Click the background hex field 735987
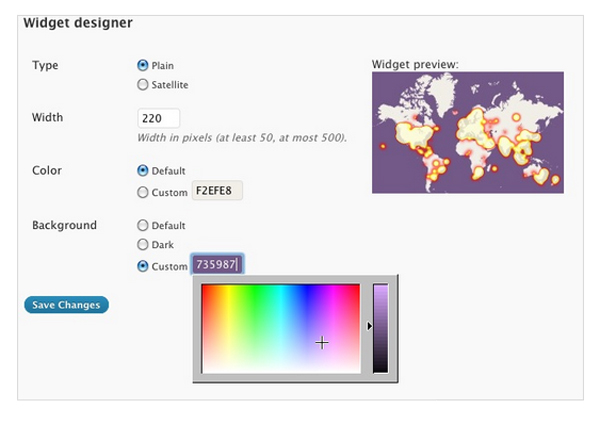Image resolution: width=600 pixels, height=425 pixels. (217, 264)
